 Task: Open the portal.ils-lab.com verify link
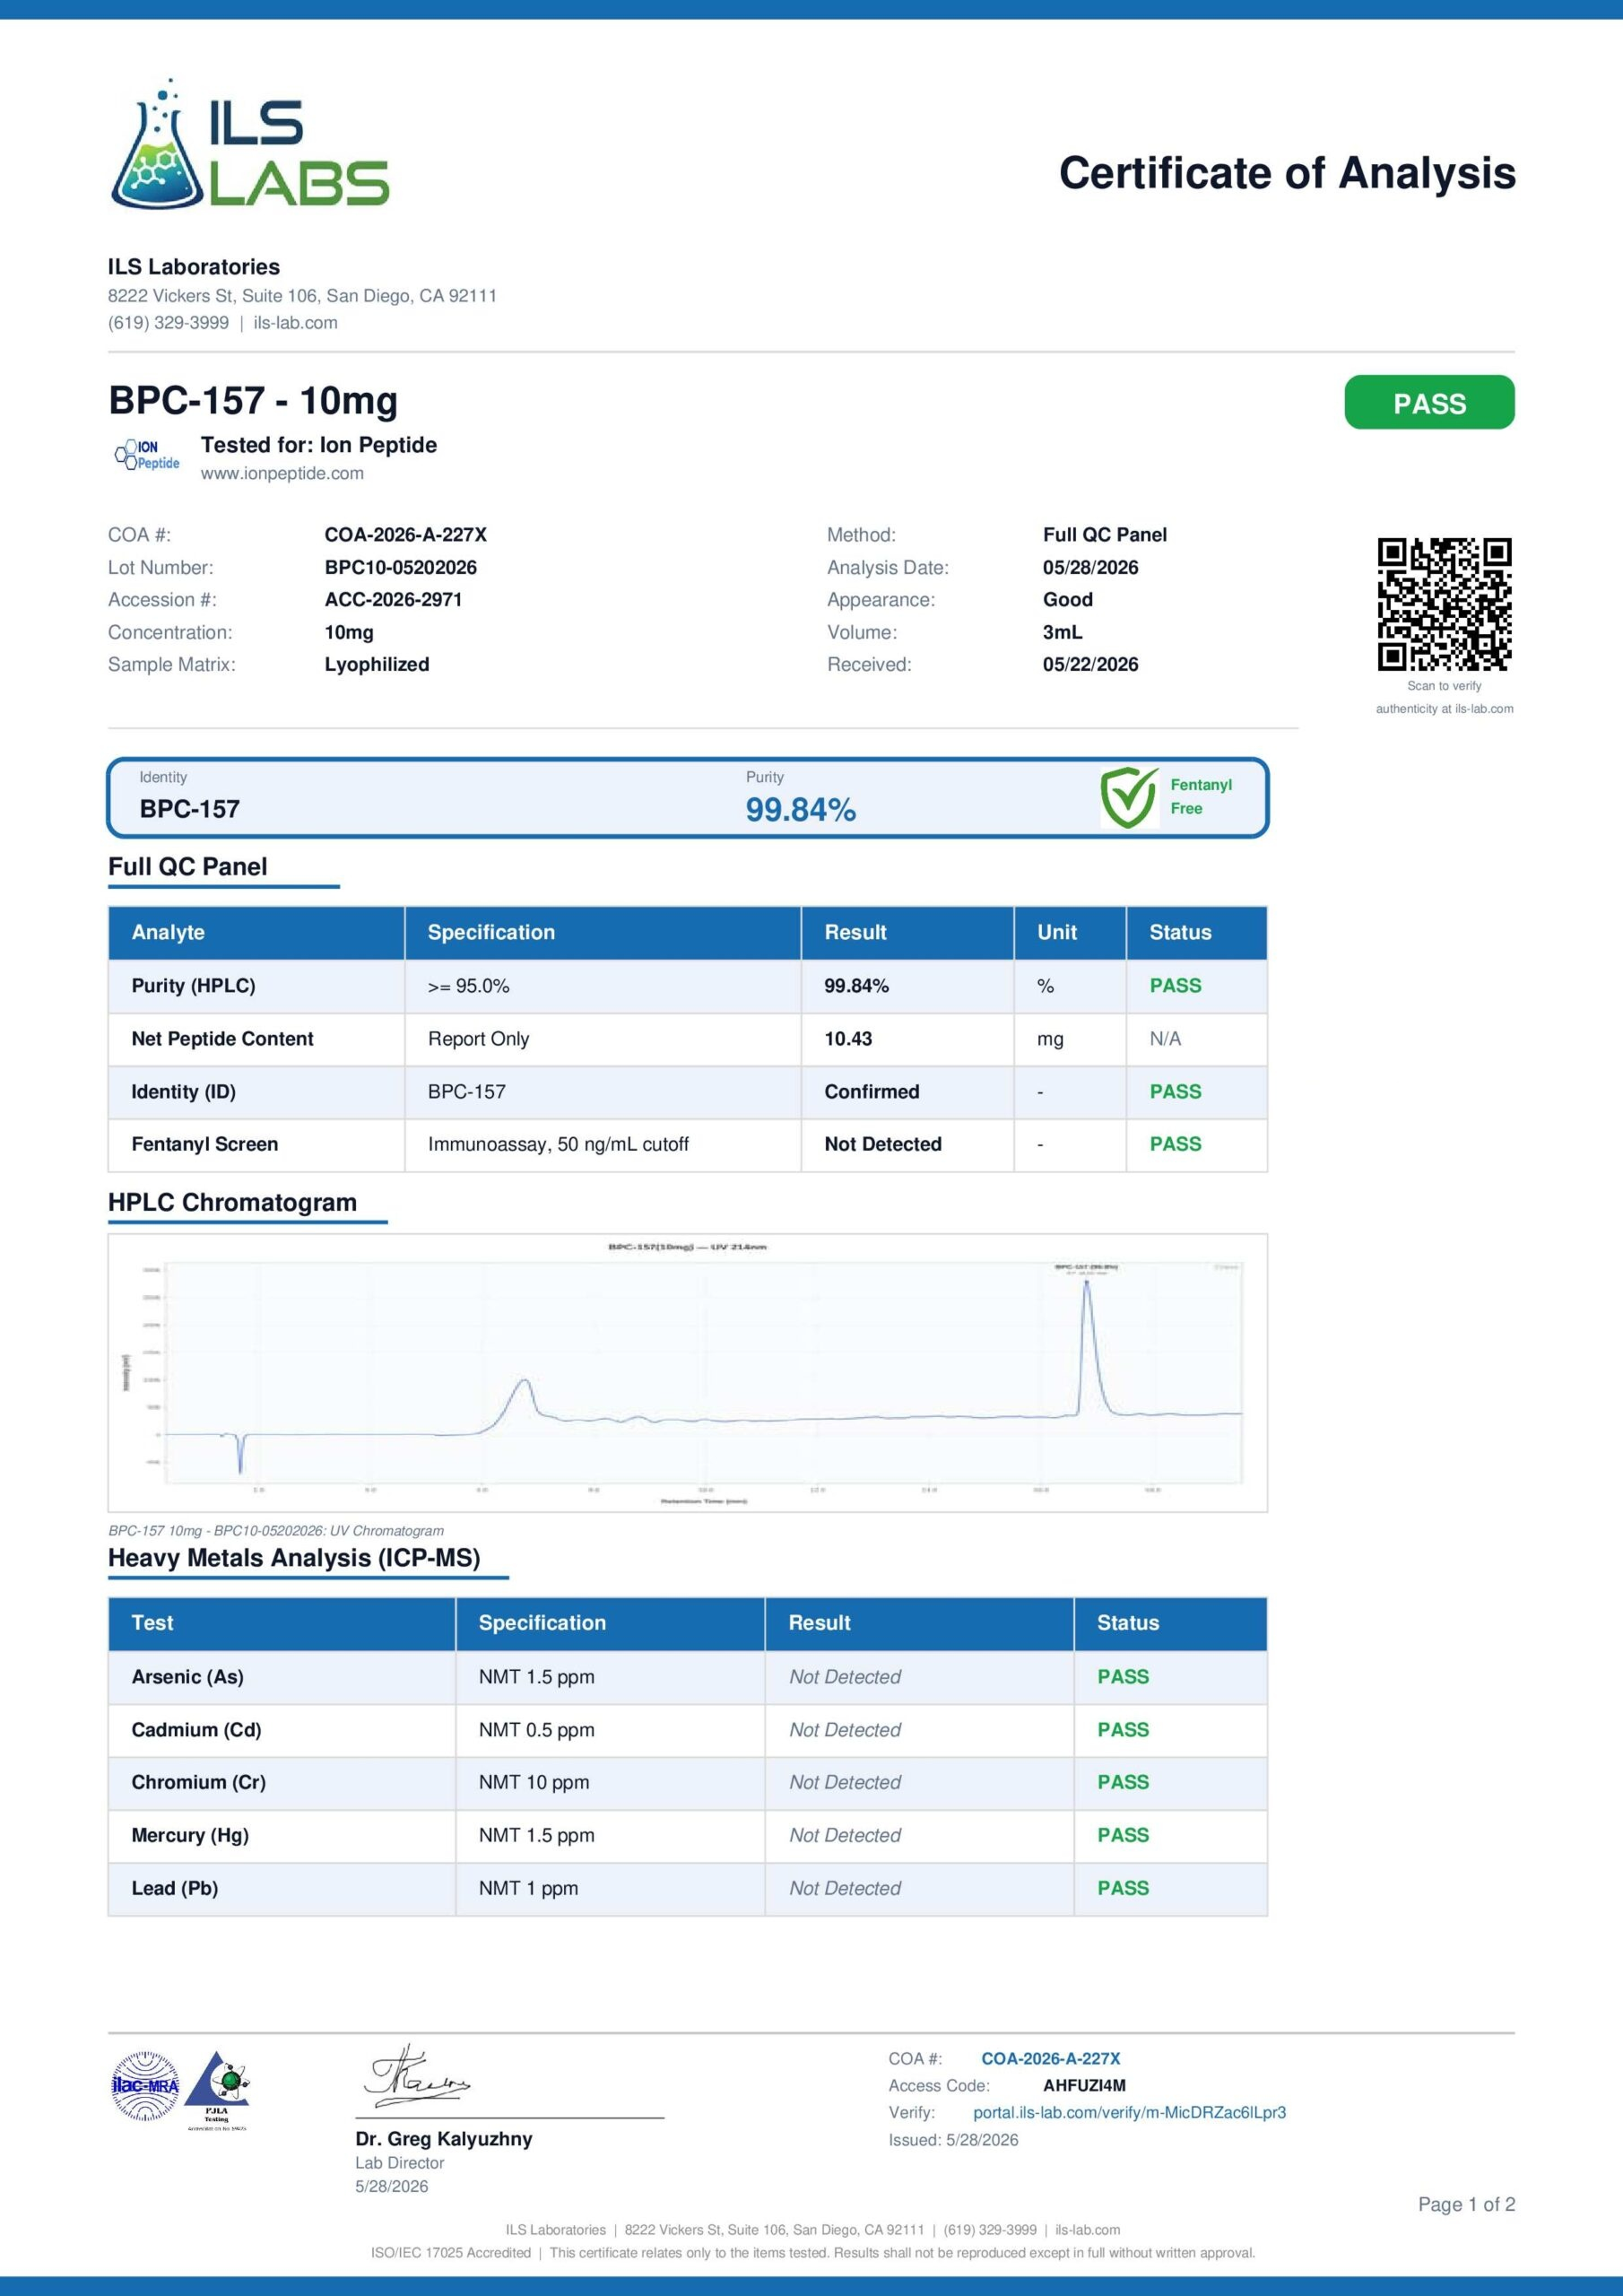pos(1129,2112)
